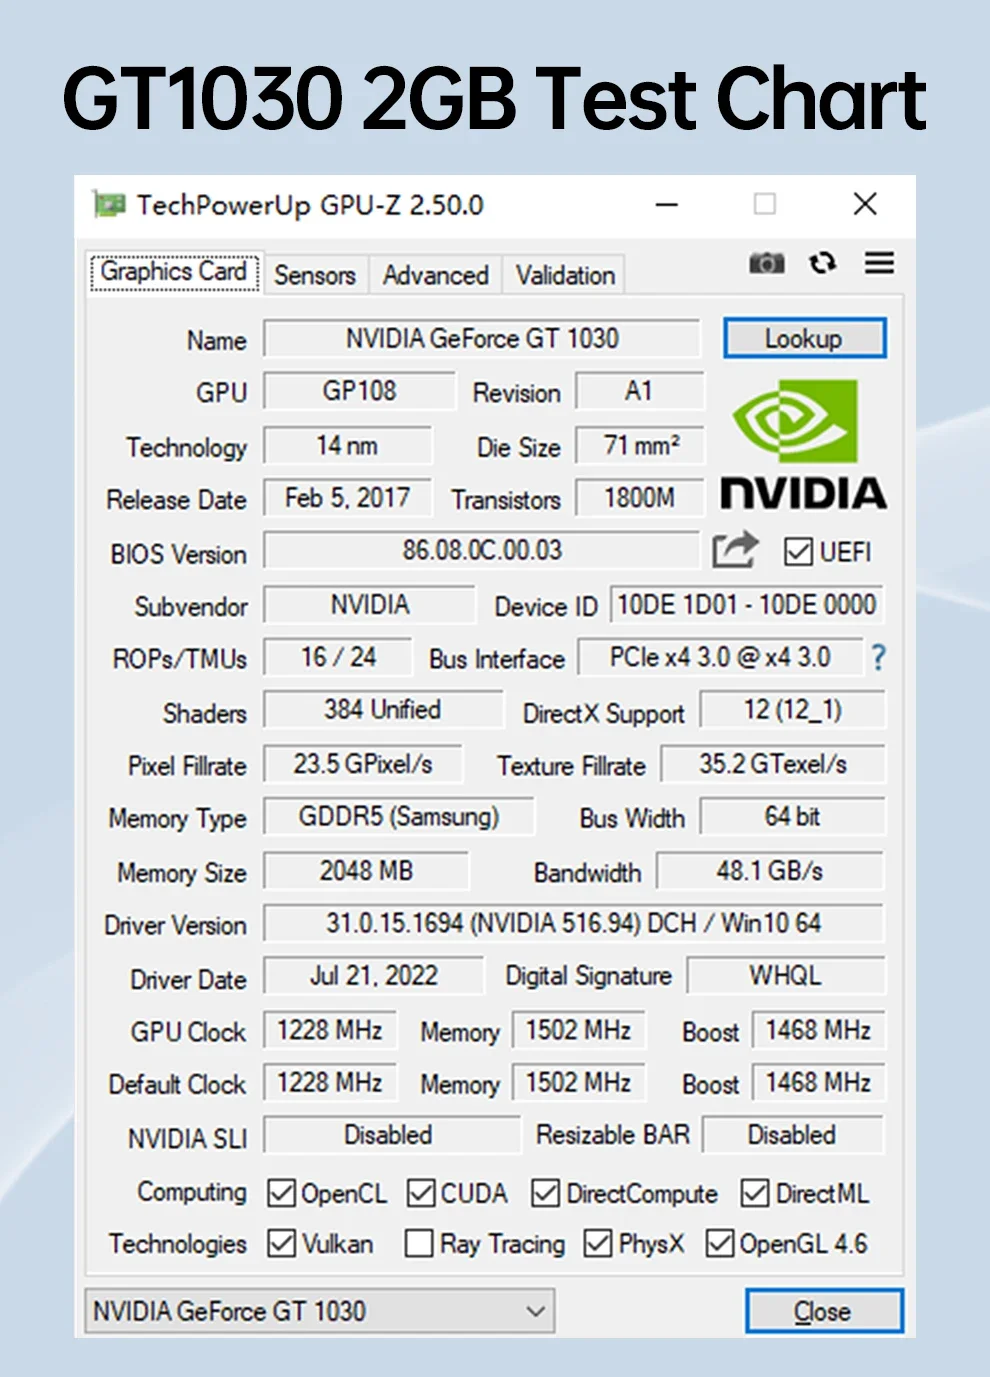Click the Memory Size field 2048 MB
Screen dimensions: 990x1377
click(x=366, y=871)
